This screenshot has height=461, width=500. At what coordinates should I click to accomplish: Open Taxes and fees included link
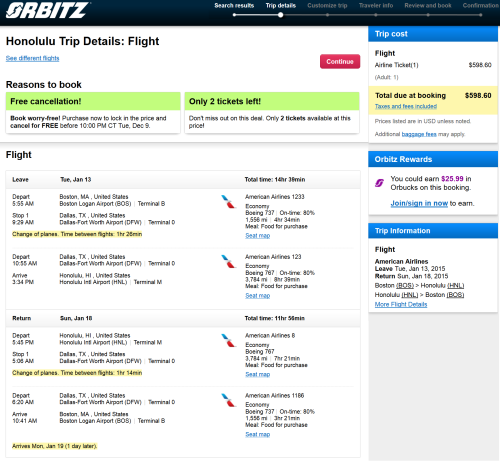click(406, 106)
